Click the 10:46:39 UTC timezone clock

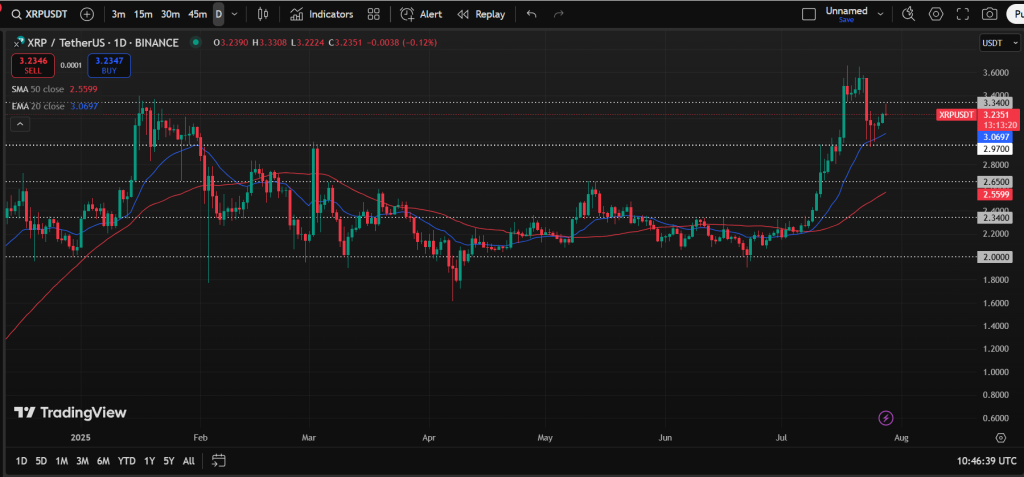(987, 461)
